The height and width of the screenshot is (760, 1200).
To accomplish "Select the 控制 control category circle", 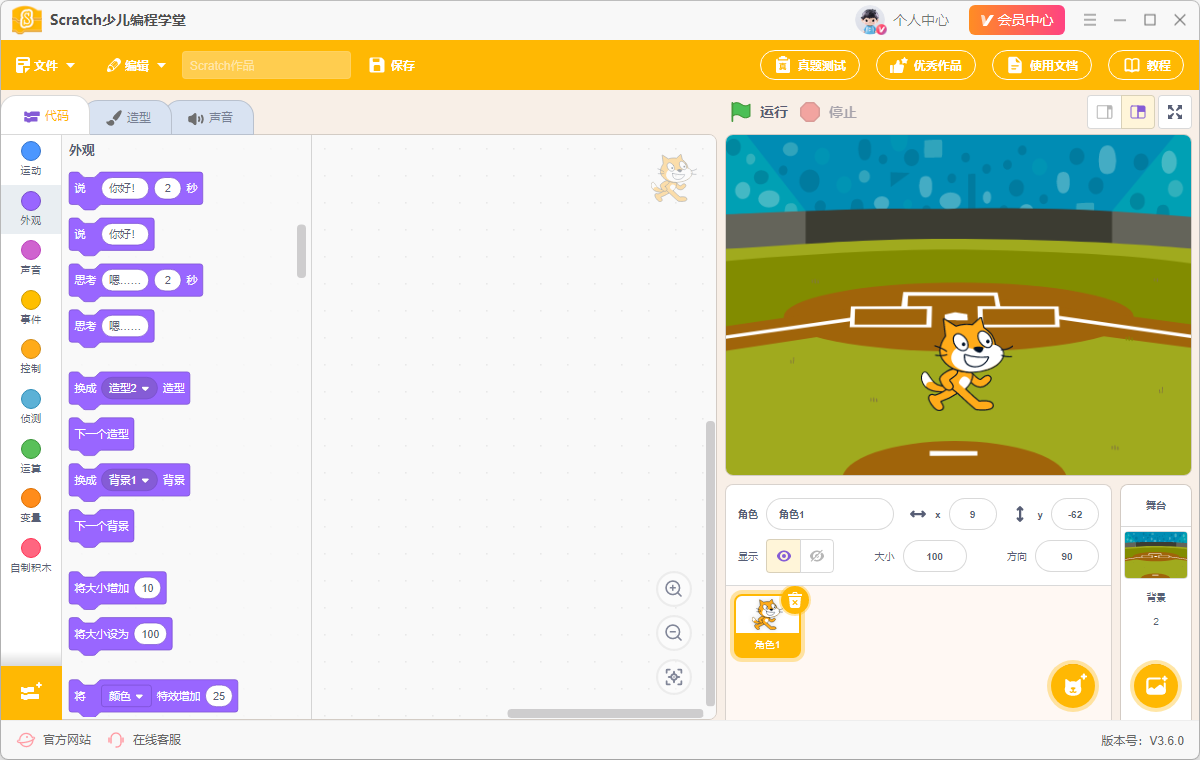I will [x=31, y=349].
